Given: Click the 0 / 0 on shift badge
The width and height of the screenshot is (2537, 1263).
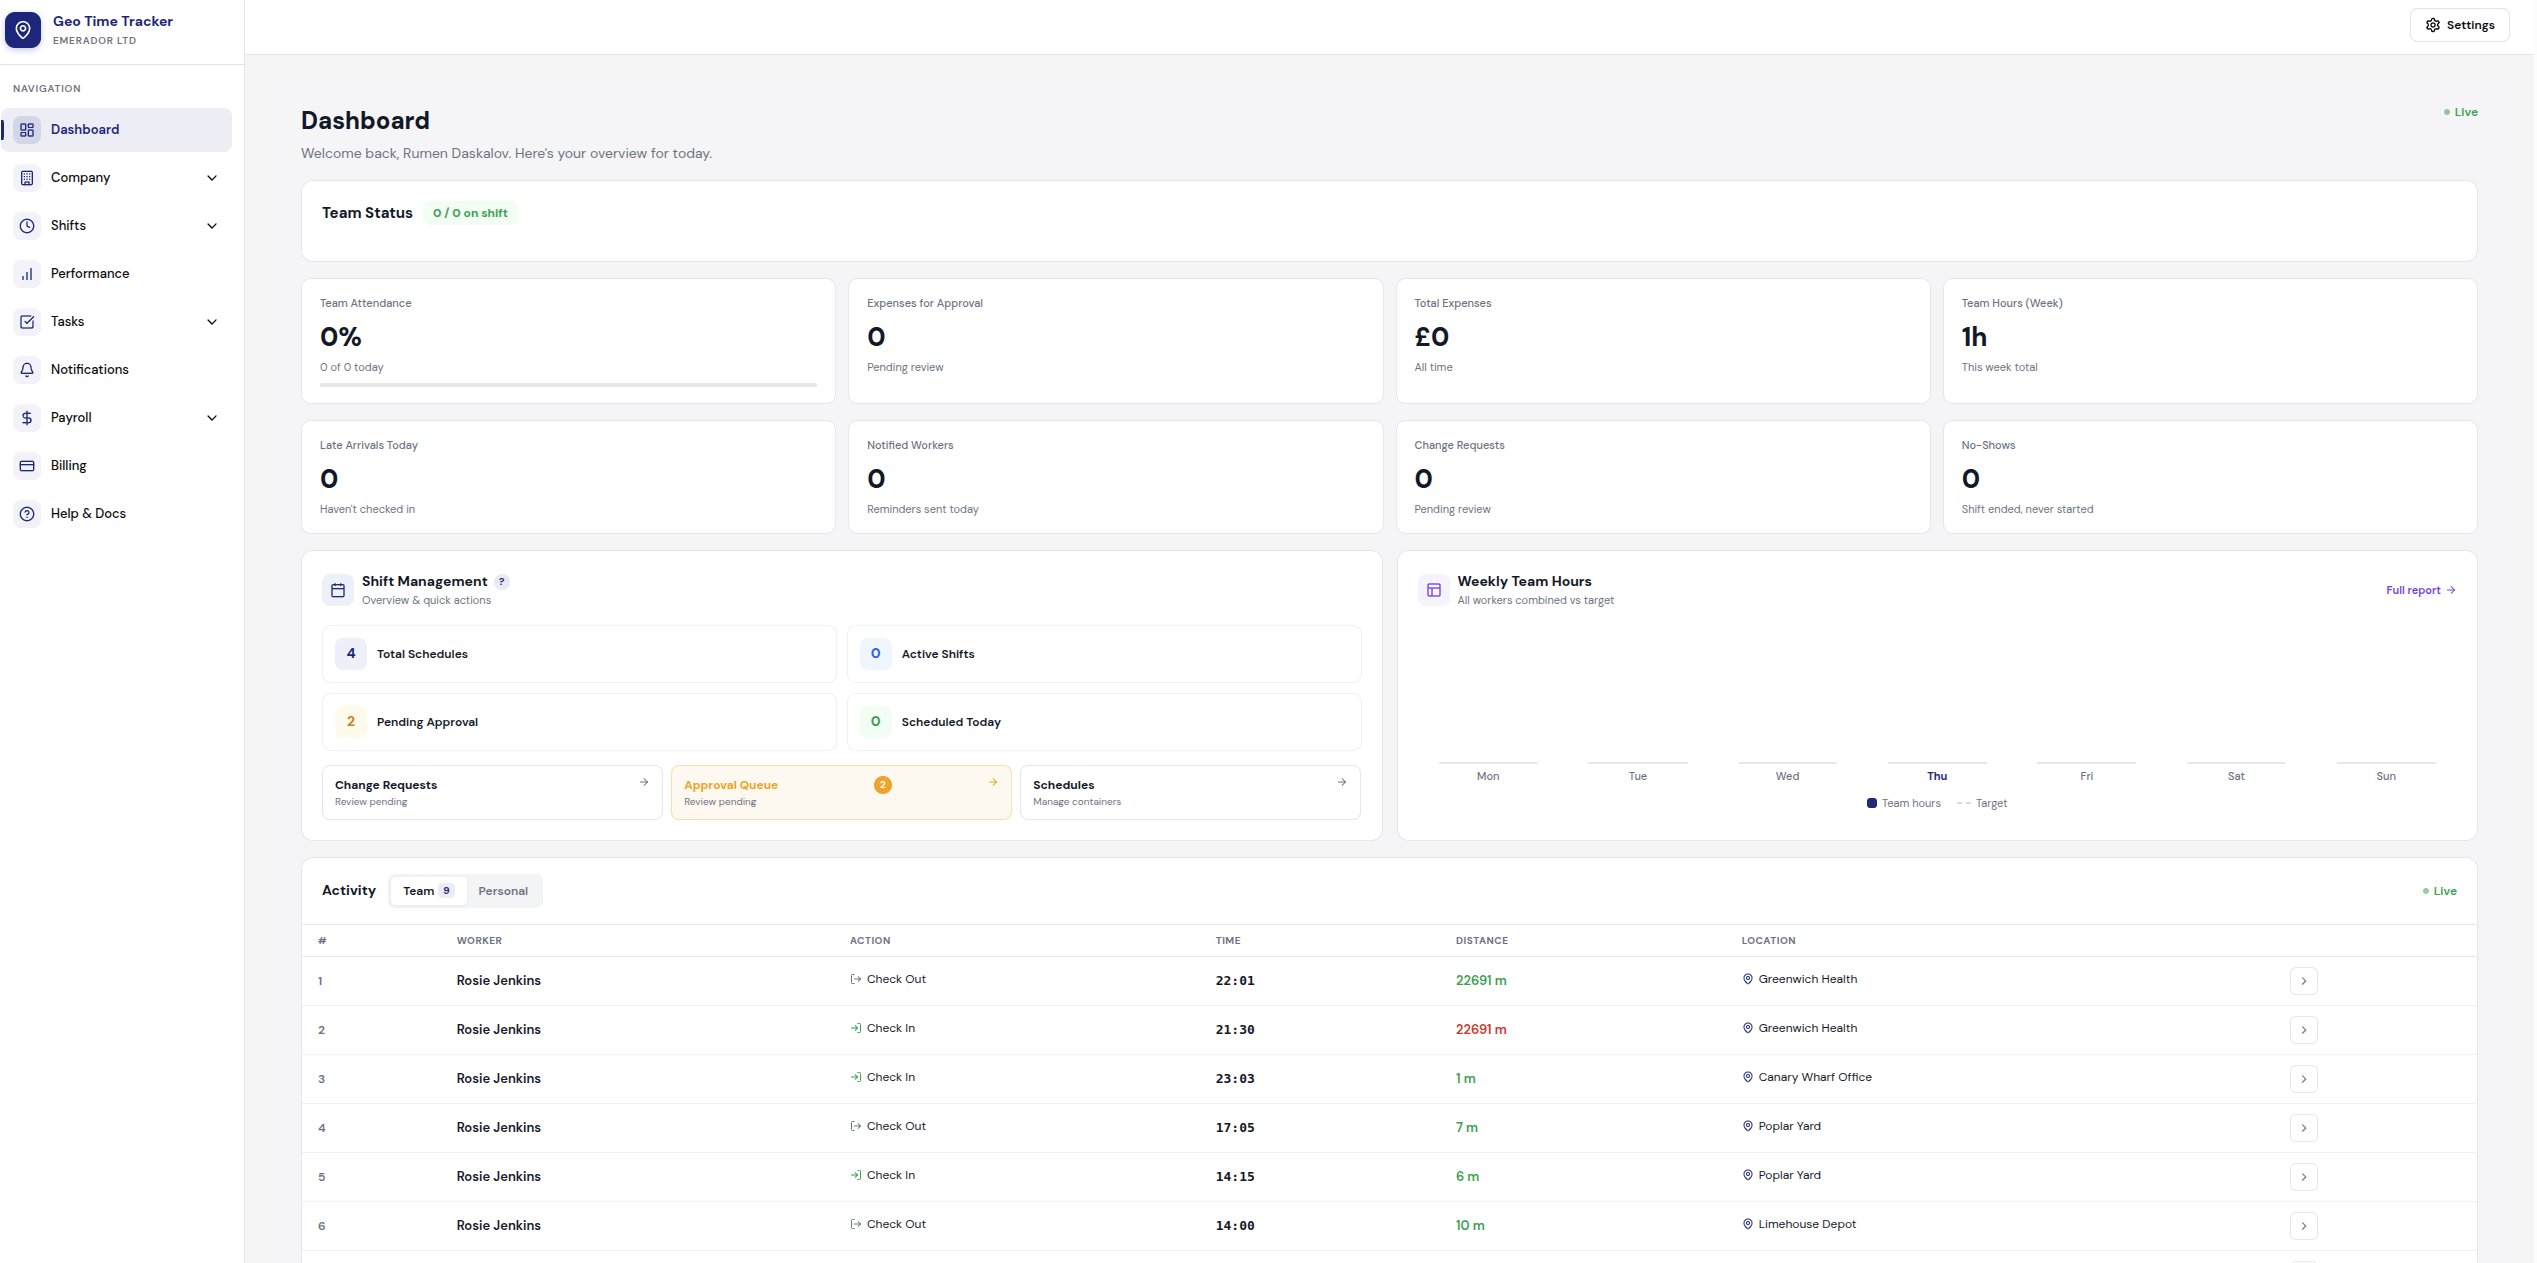Looking at the screenshot, I should 470,213.
